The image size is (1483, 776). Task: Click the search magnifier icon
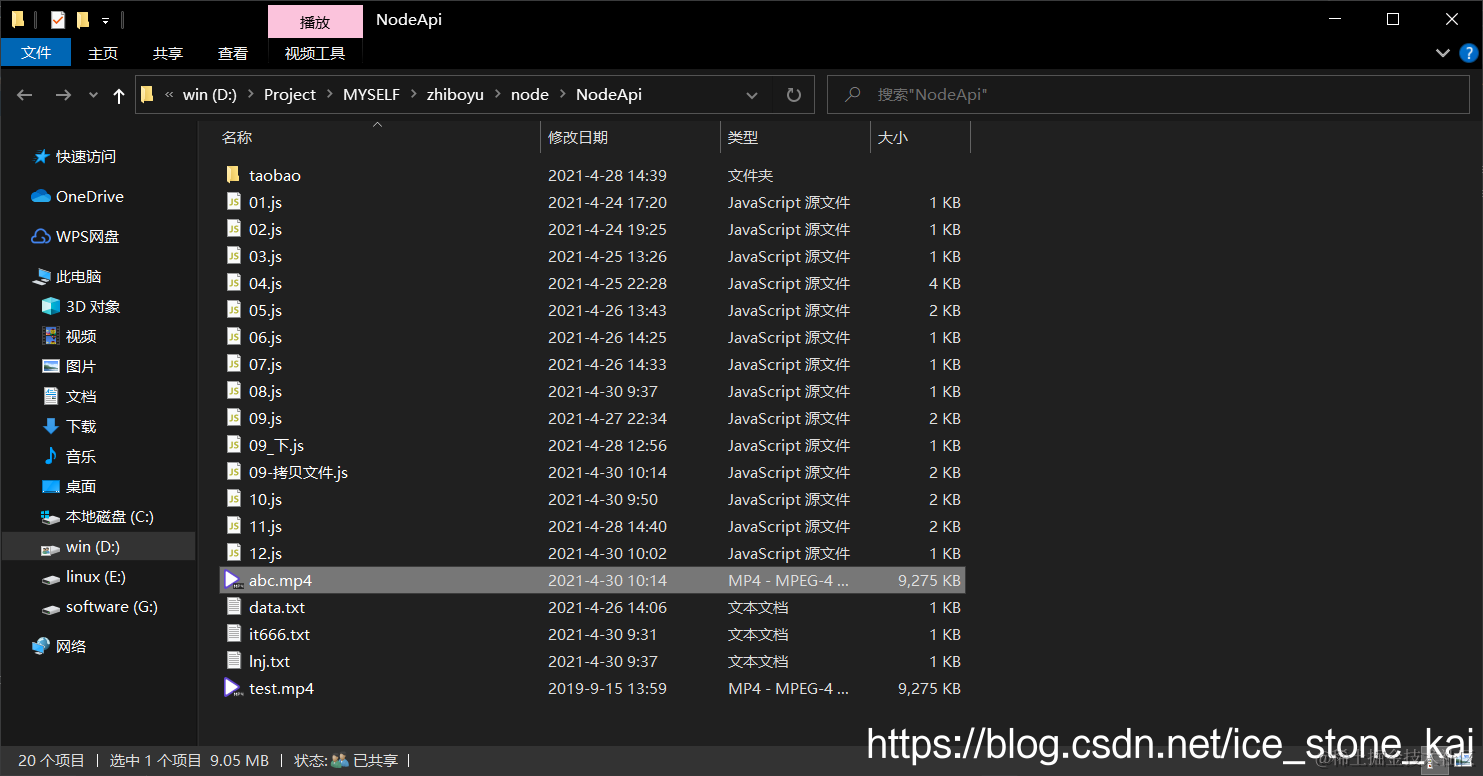853,94
